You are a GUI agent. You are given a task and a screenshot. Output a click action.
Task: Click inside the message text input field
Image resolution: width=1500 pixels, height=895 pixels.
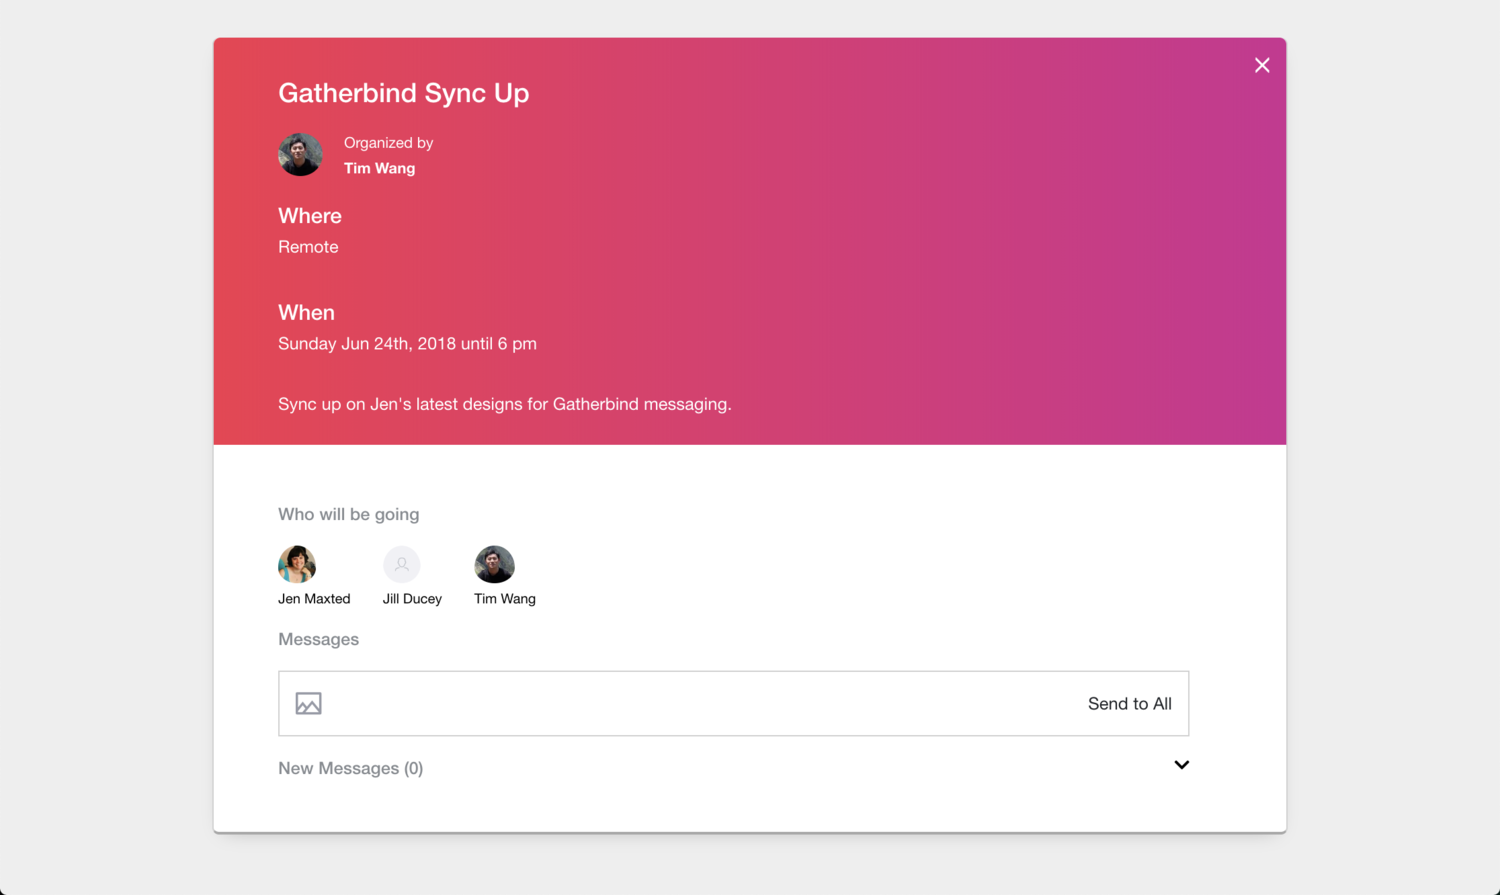[700, 704]
